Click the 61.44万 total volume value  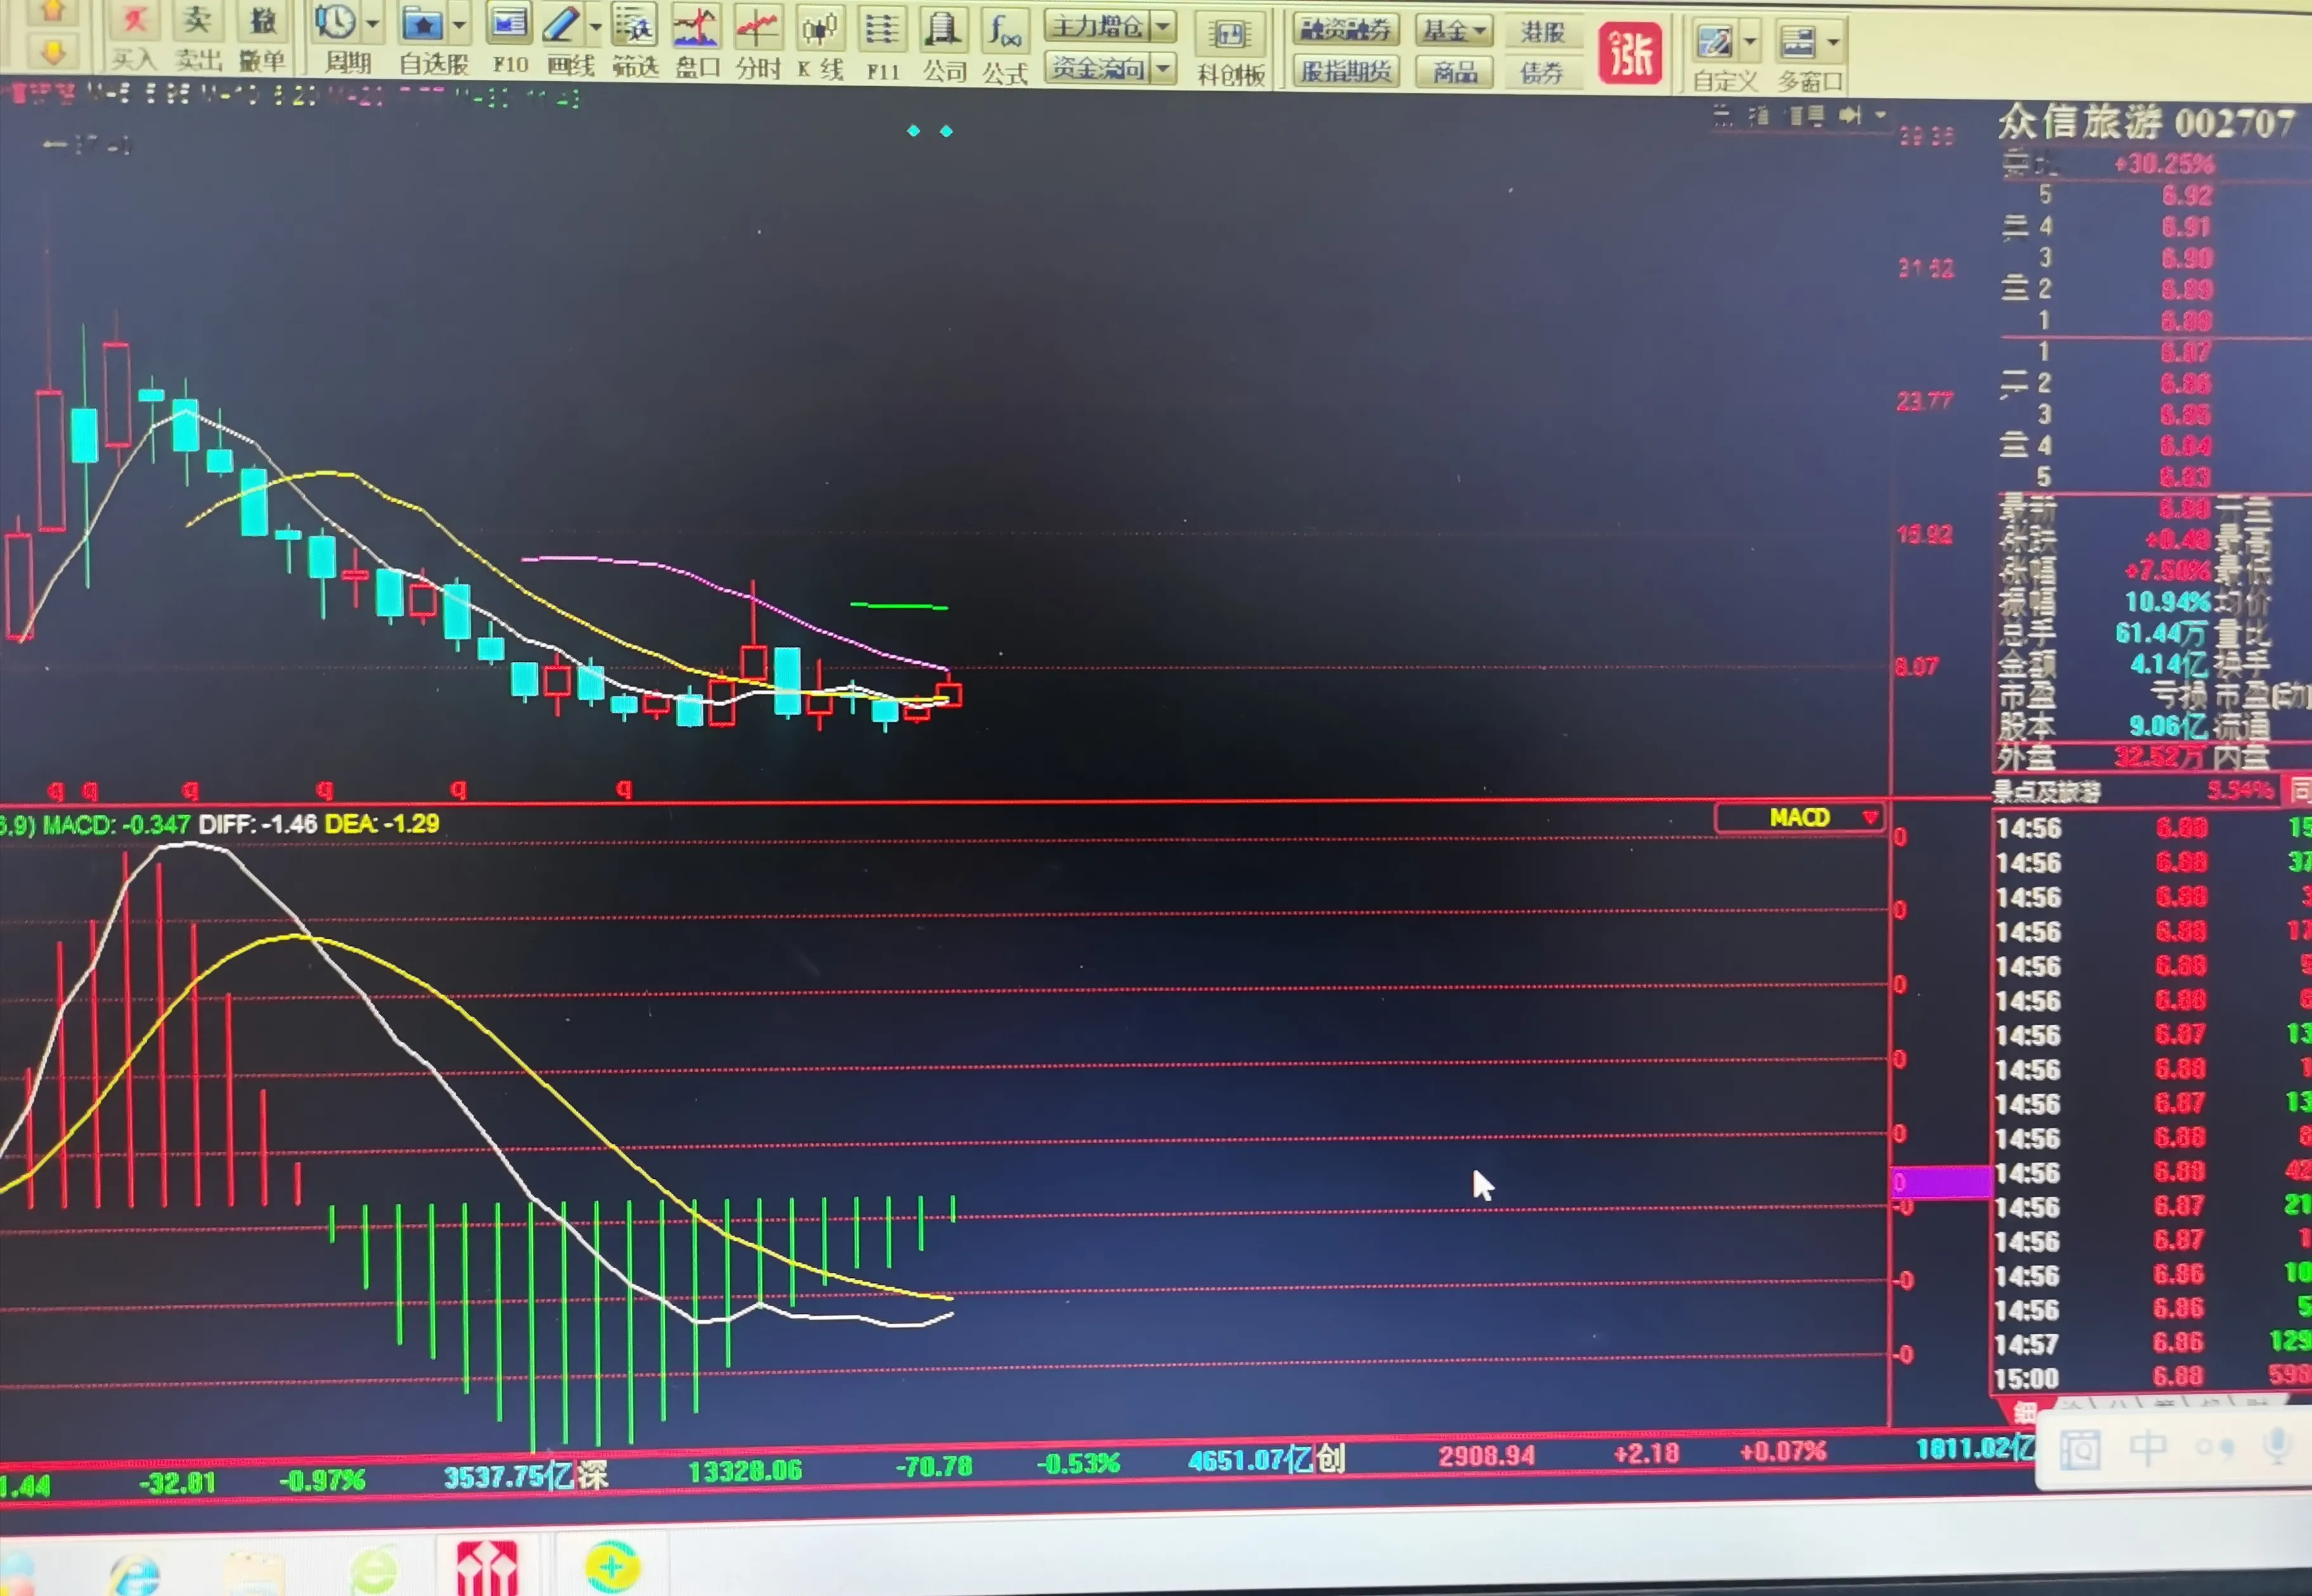point(2160,633)
